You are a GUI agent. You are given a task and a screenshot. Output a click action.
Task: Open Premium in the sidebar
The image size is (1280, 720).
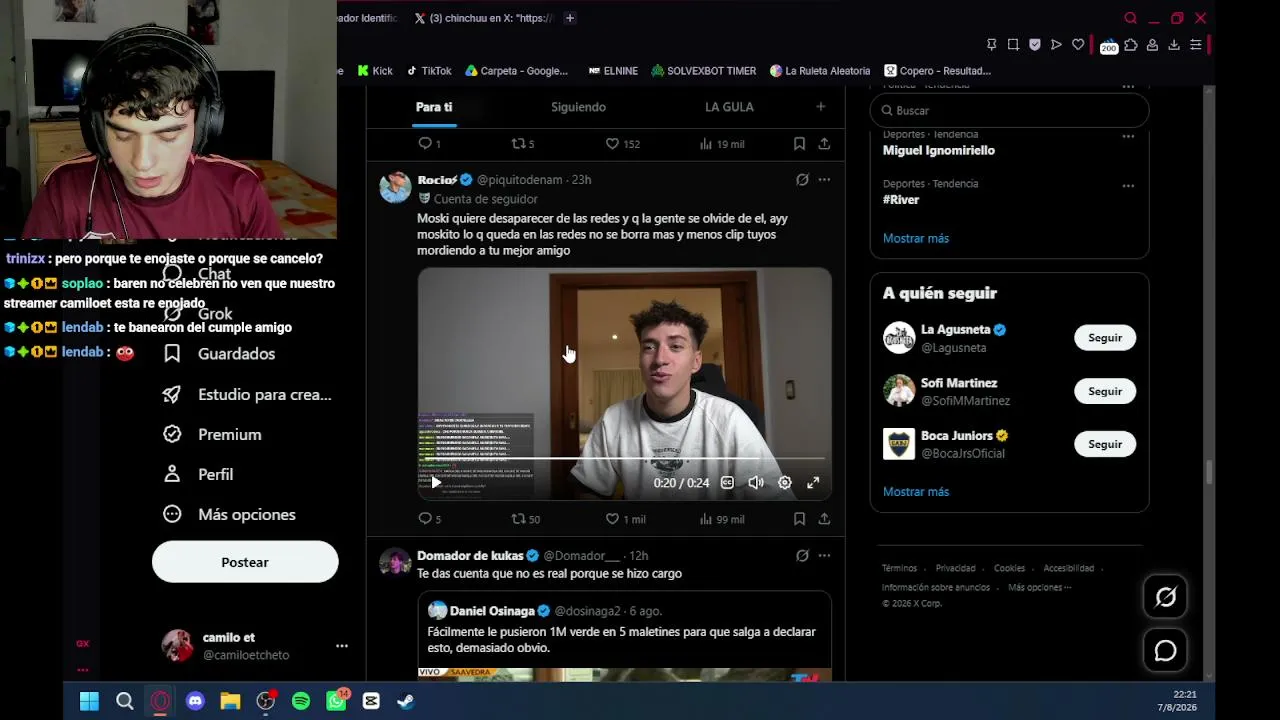coord(213,434)
